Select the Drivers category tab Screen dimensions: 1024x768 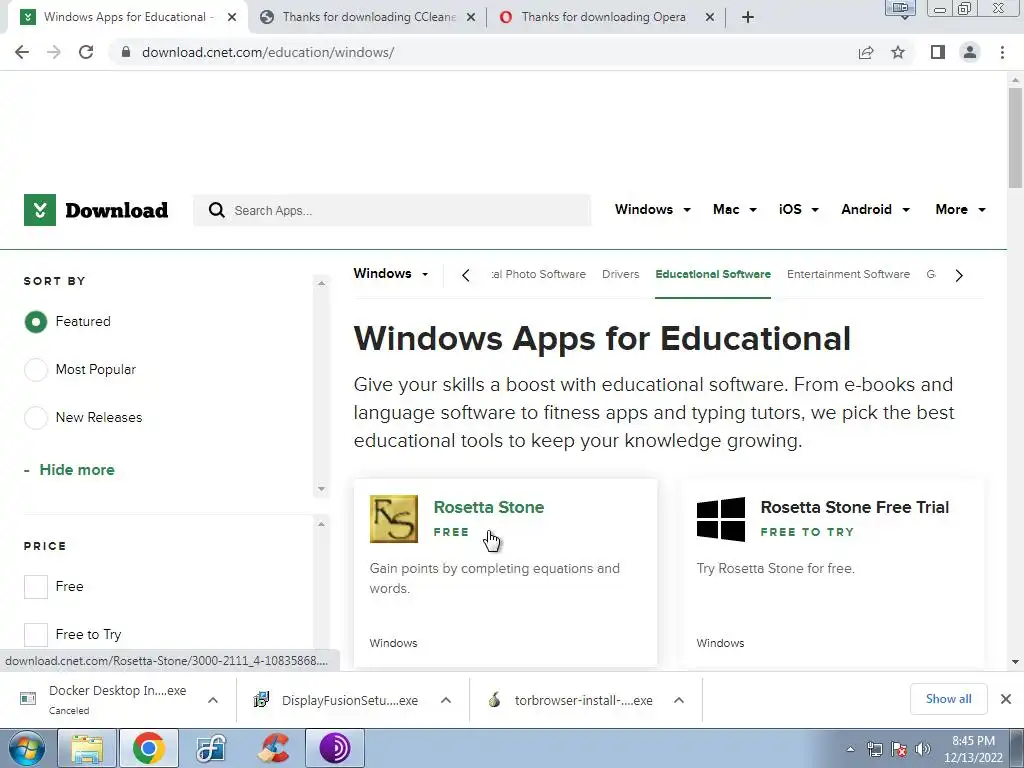point(620,274)
